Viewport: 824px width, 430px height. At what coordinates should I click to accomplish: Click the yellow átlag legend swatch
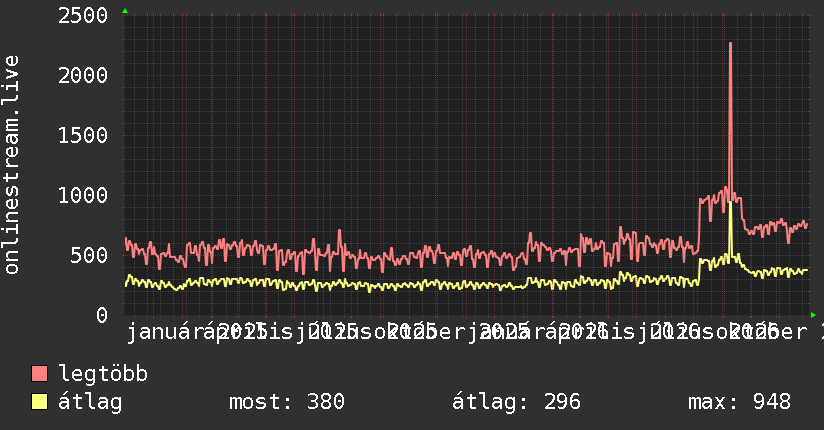coord(39,402)
